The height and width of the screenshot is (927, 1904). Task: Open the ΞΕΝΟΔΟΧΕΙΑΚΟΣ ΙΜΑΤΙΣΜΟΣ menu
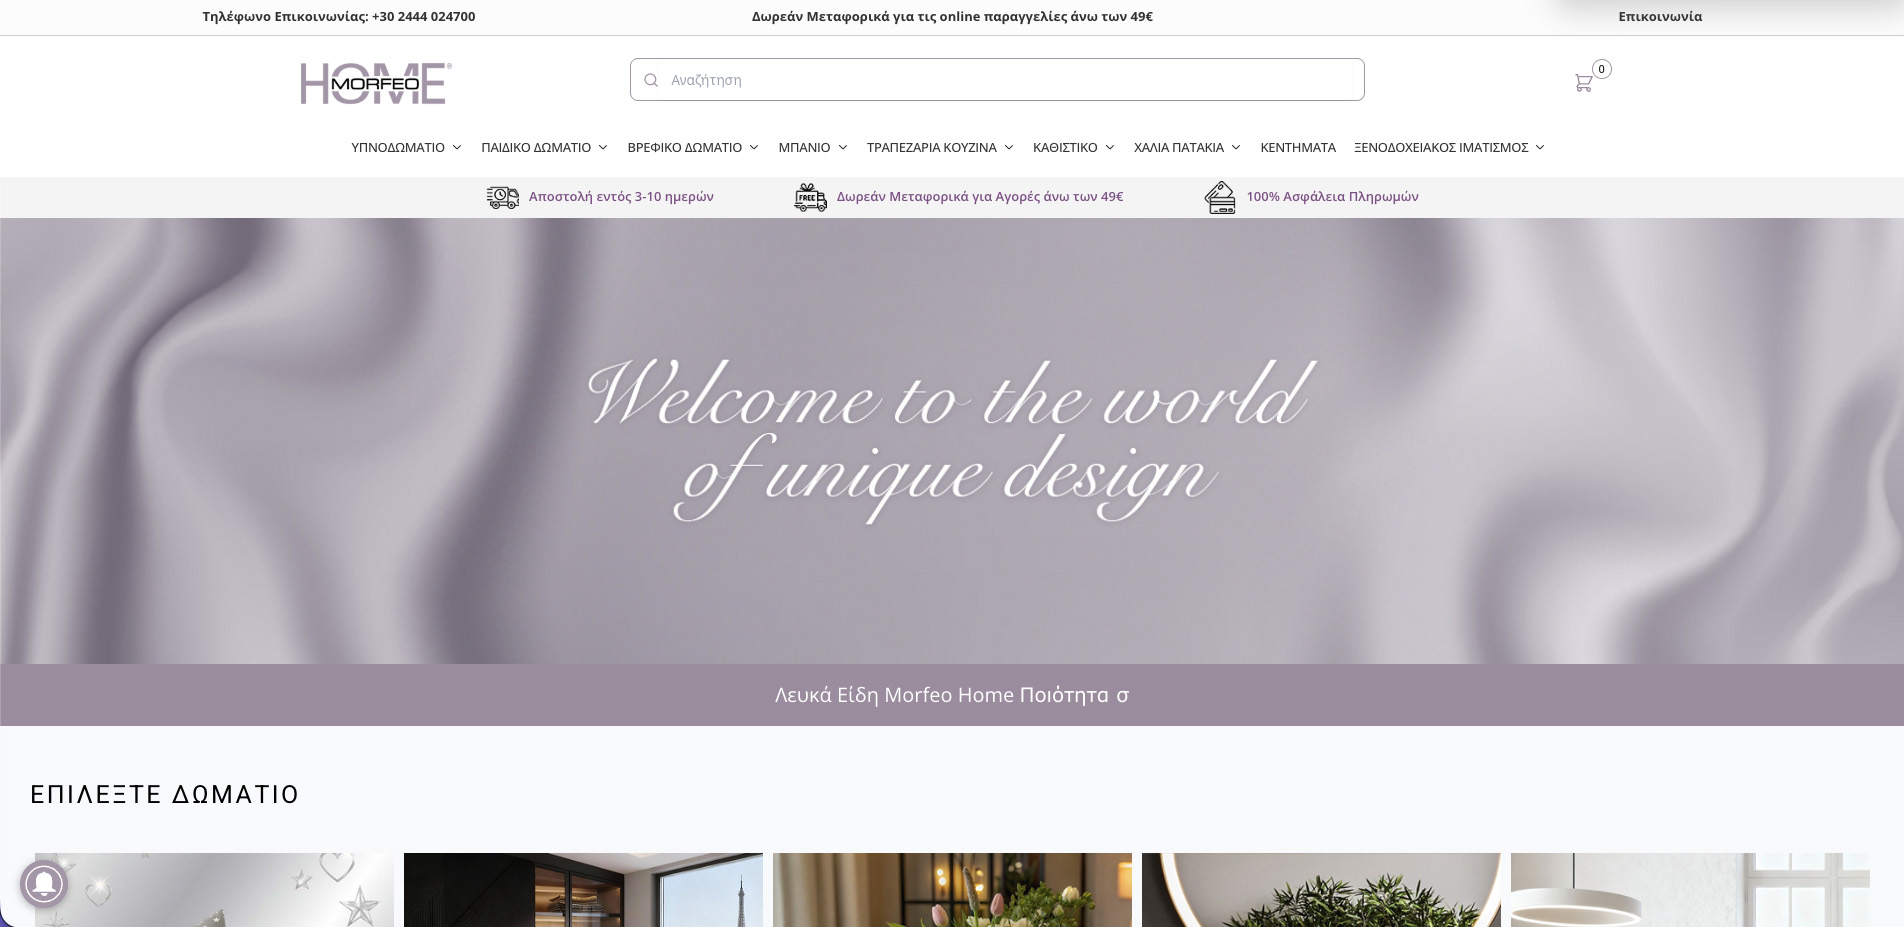[x=1449, y=147]
